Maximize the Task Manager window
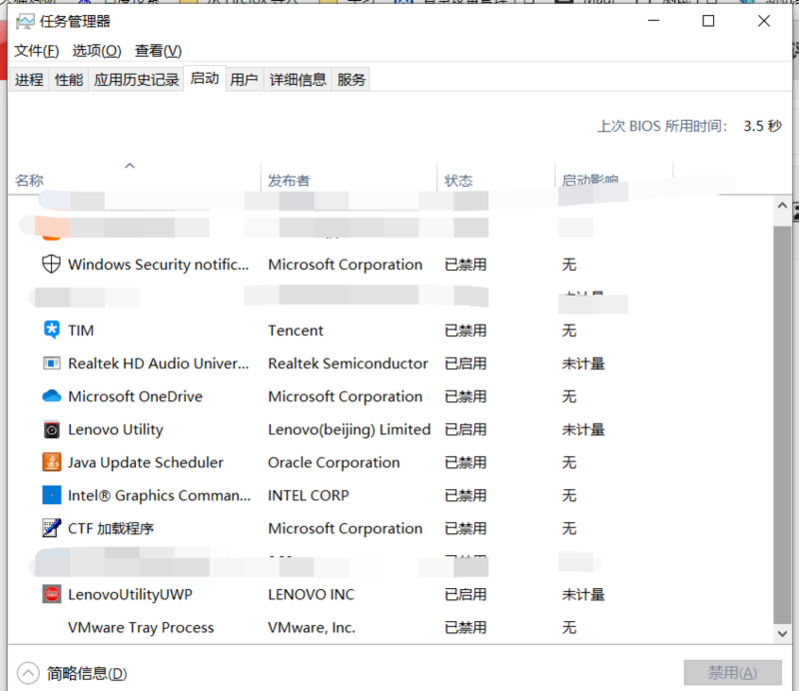 tap(708, 21)
